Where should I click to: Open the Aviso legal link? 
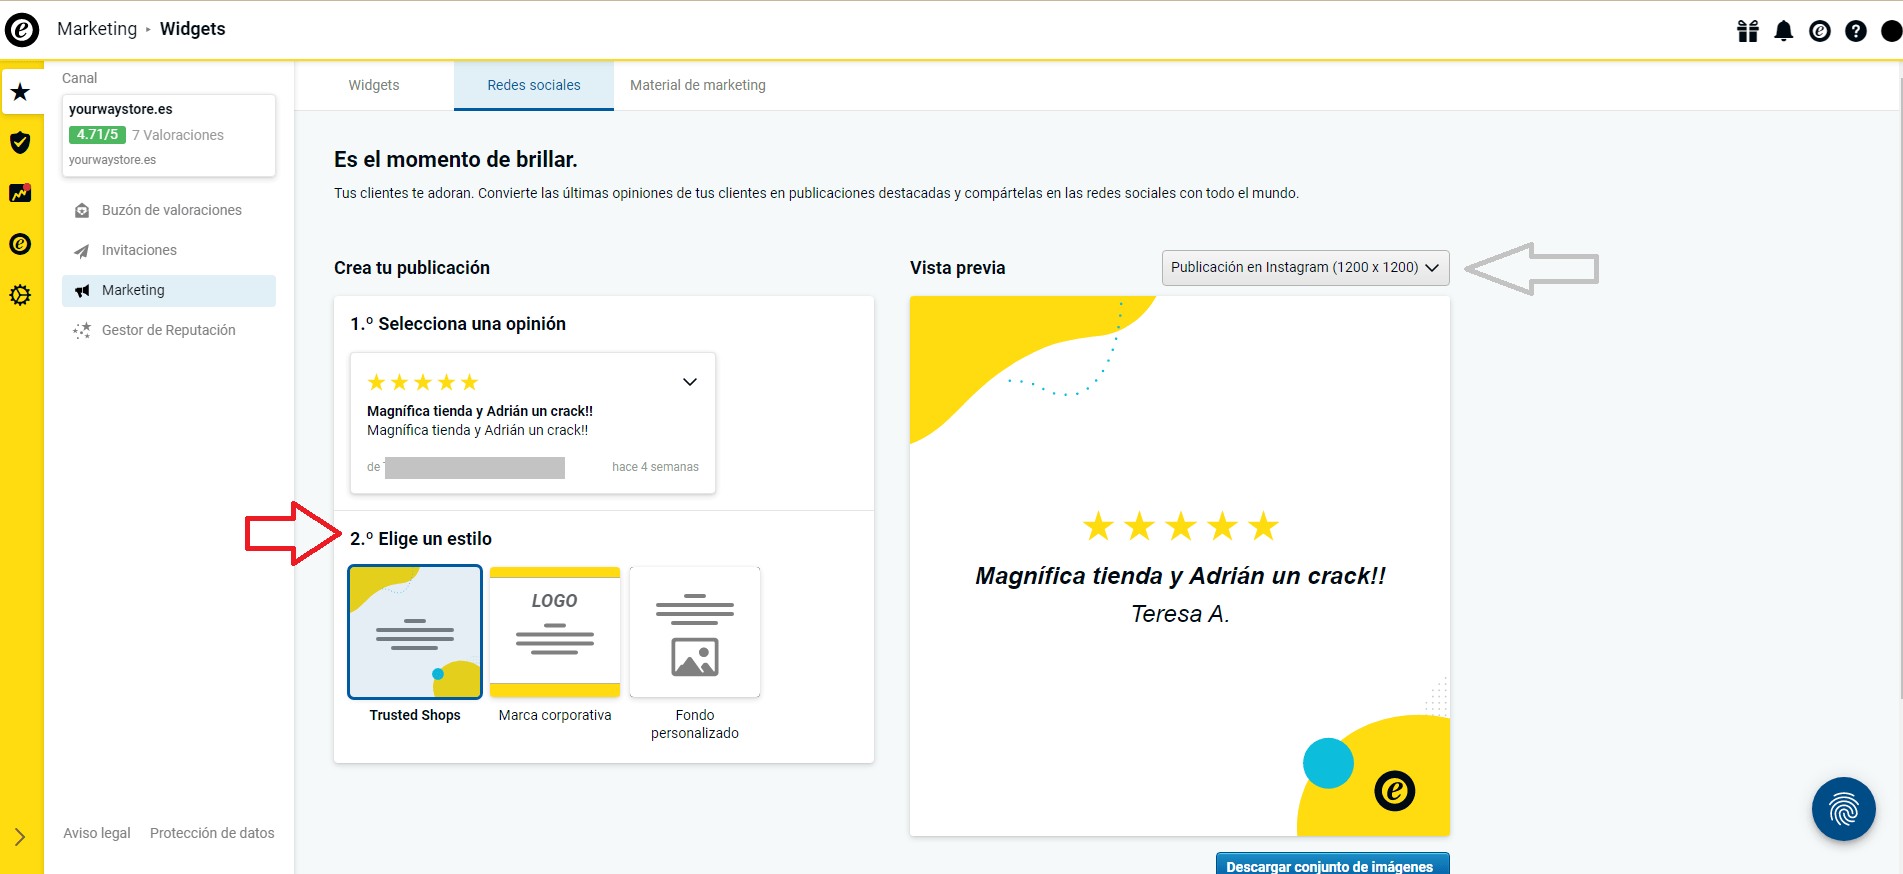click(97, 833)
